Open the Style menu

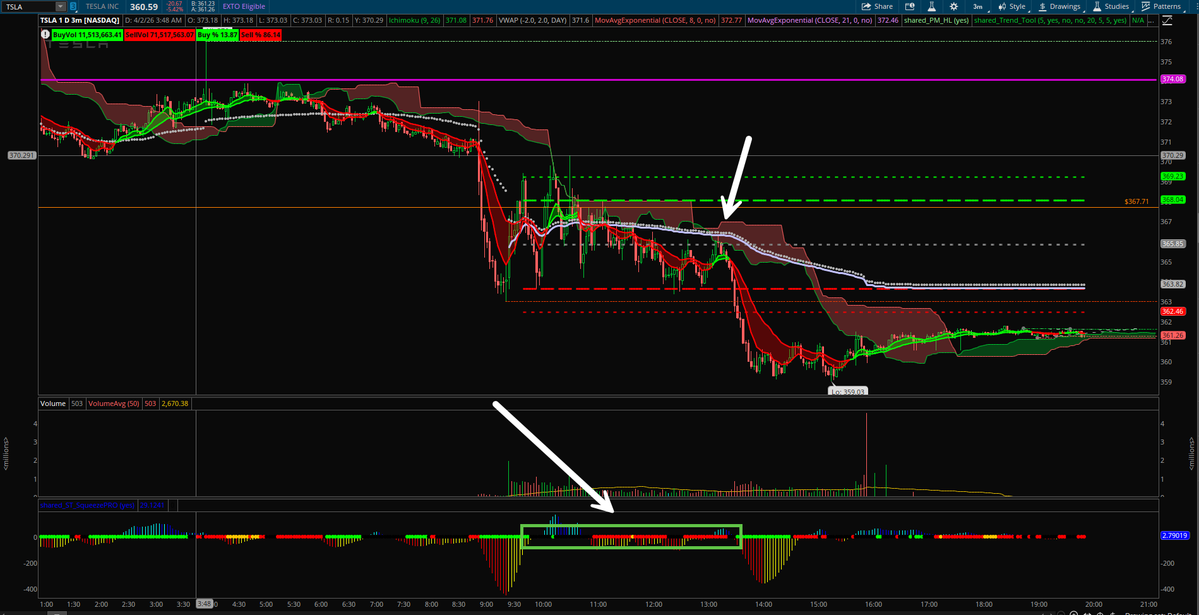point(1012,6)
